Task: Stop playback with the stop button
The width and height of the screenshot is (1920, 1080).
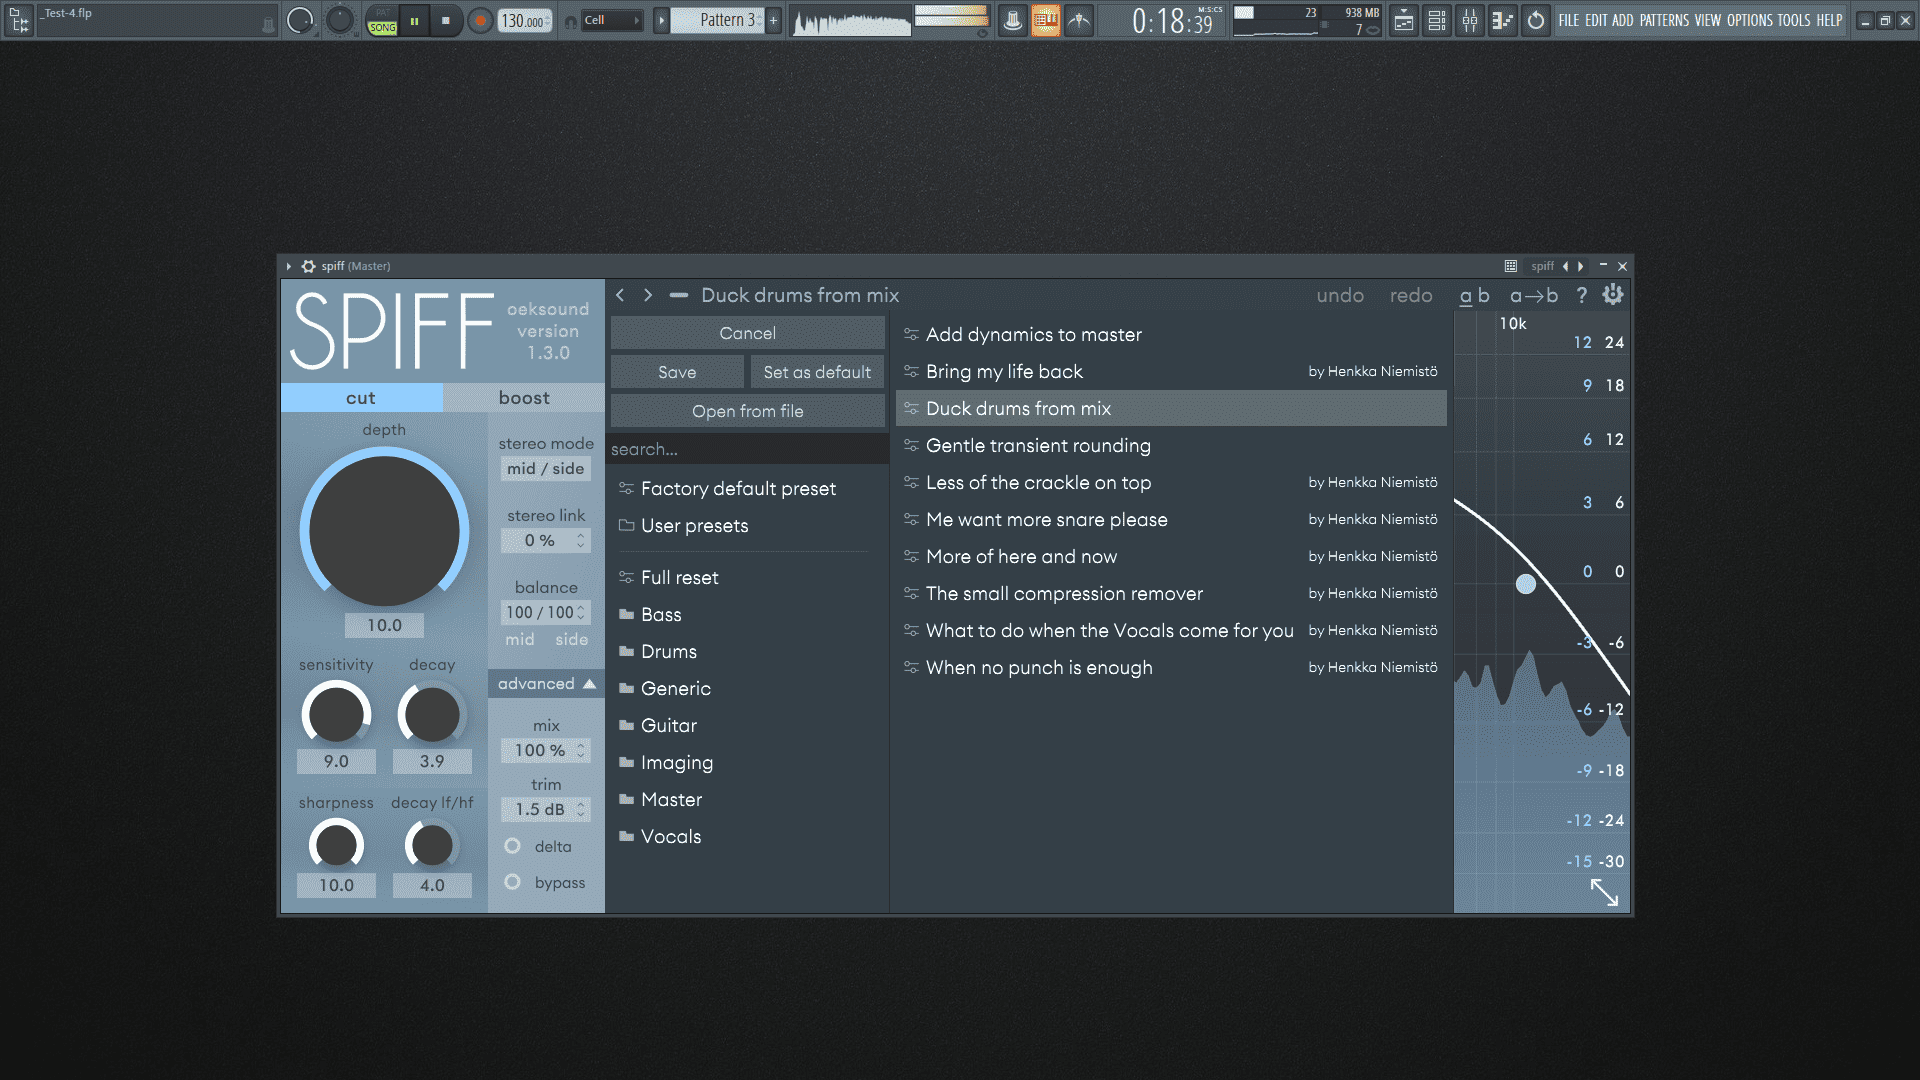Action: 446,20
